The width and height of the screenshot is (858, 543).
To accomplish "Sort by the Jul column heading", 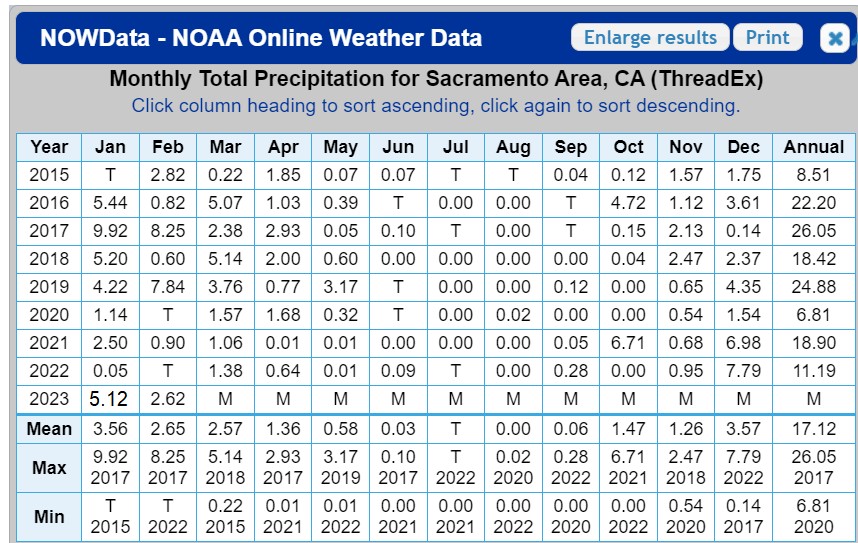I will click(456, 147).
